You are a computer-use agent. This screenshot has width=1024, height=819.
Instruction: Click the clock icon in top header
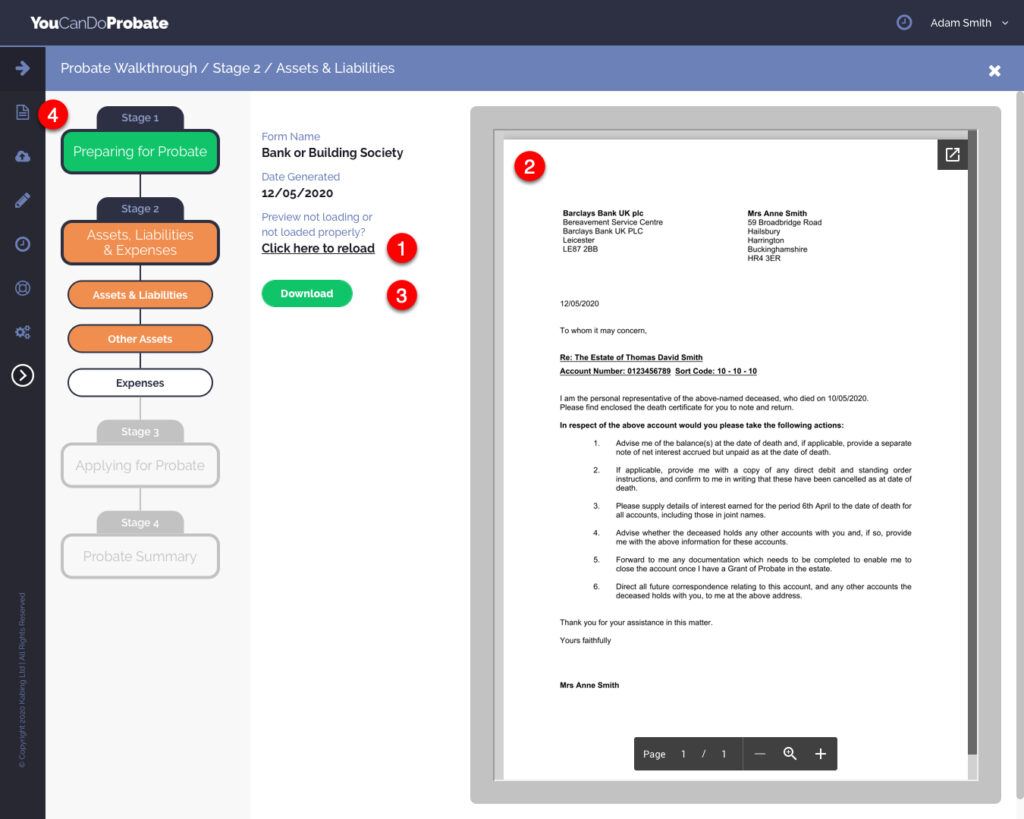pos(904,22)
